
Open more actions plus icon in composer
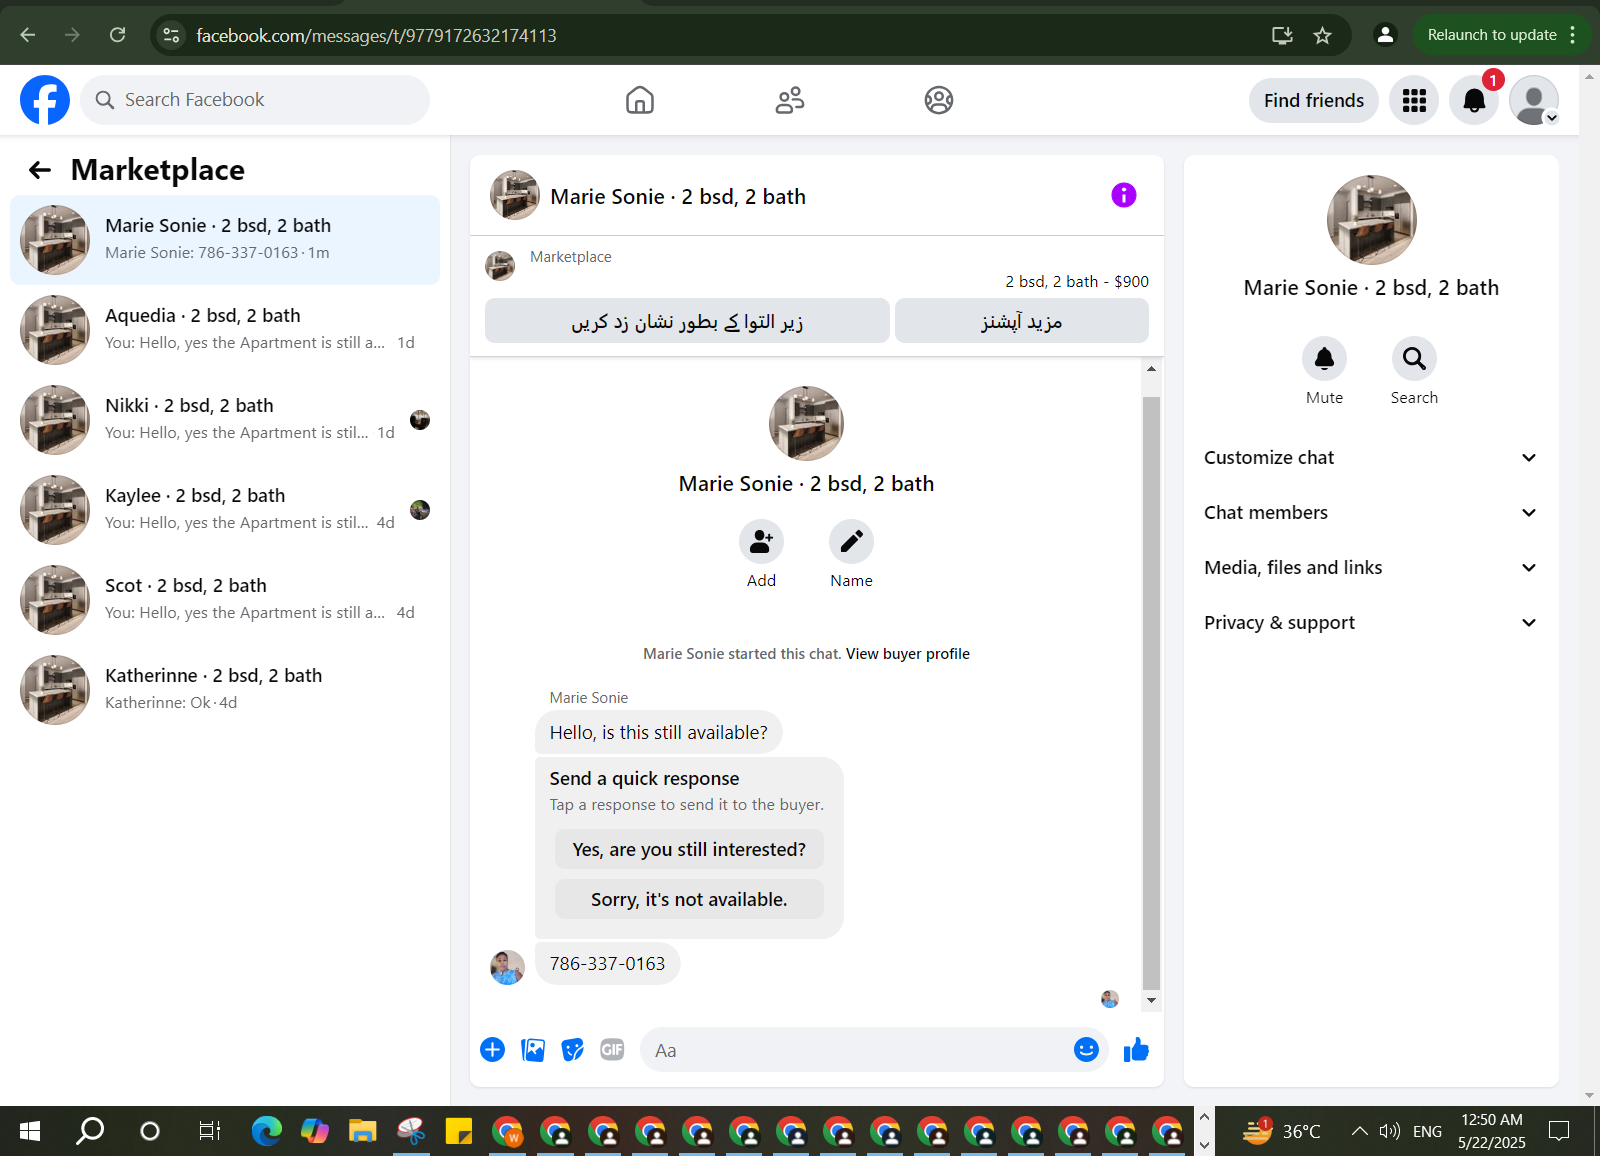tap(492, 1049)
